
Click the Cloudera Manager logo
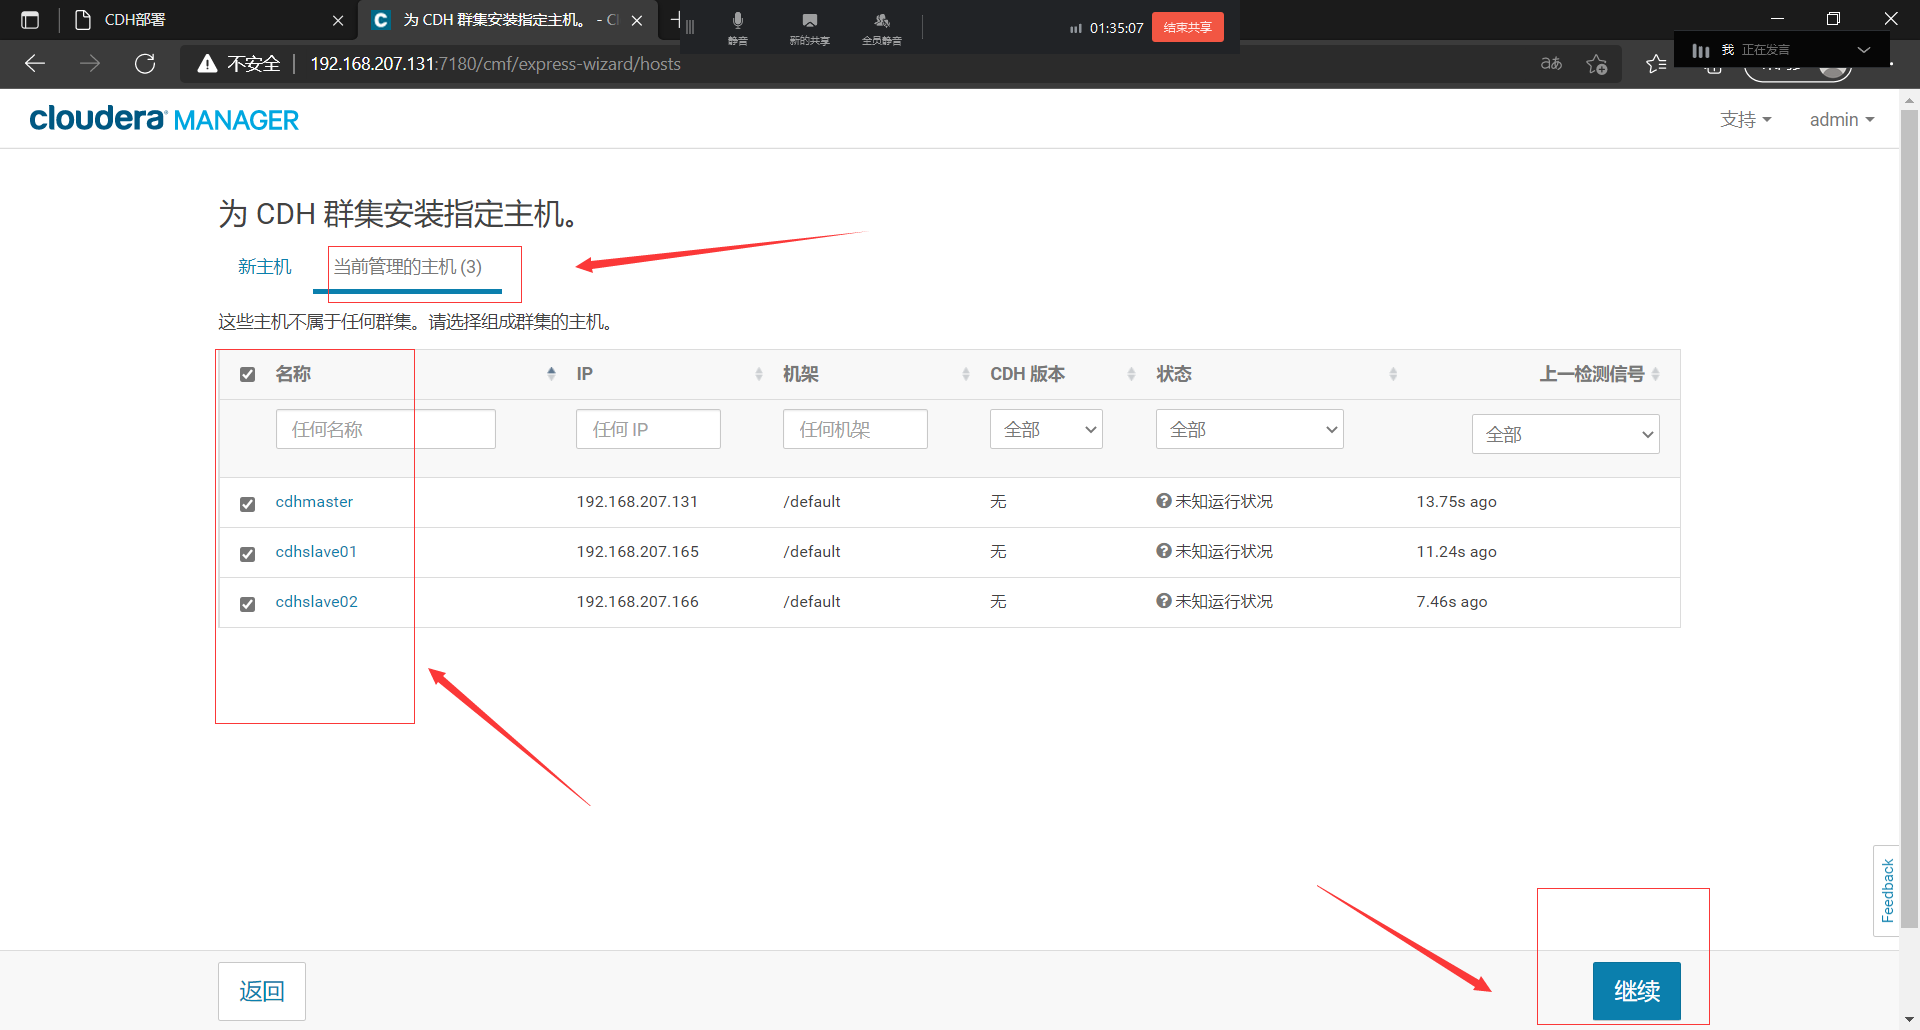164,119
